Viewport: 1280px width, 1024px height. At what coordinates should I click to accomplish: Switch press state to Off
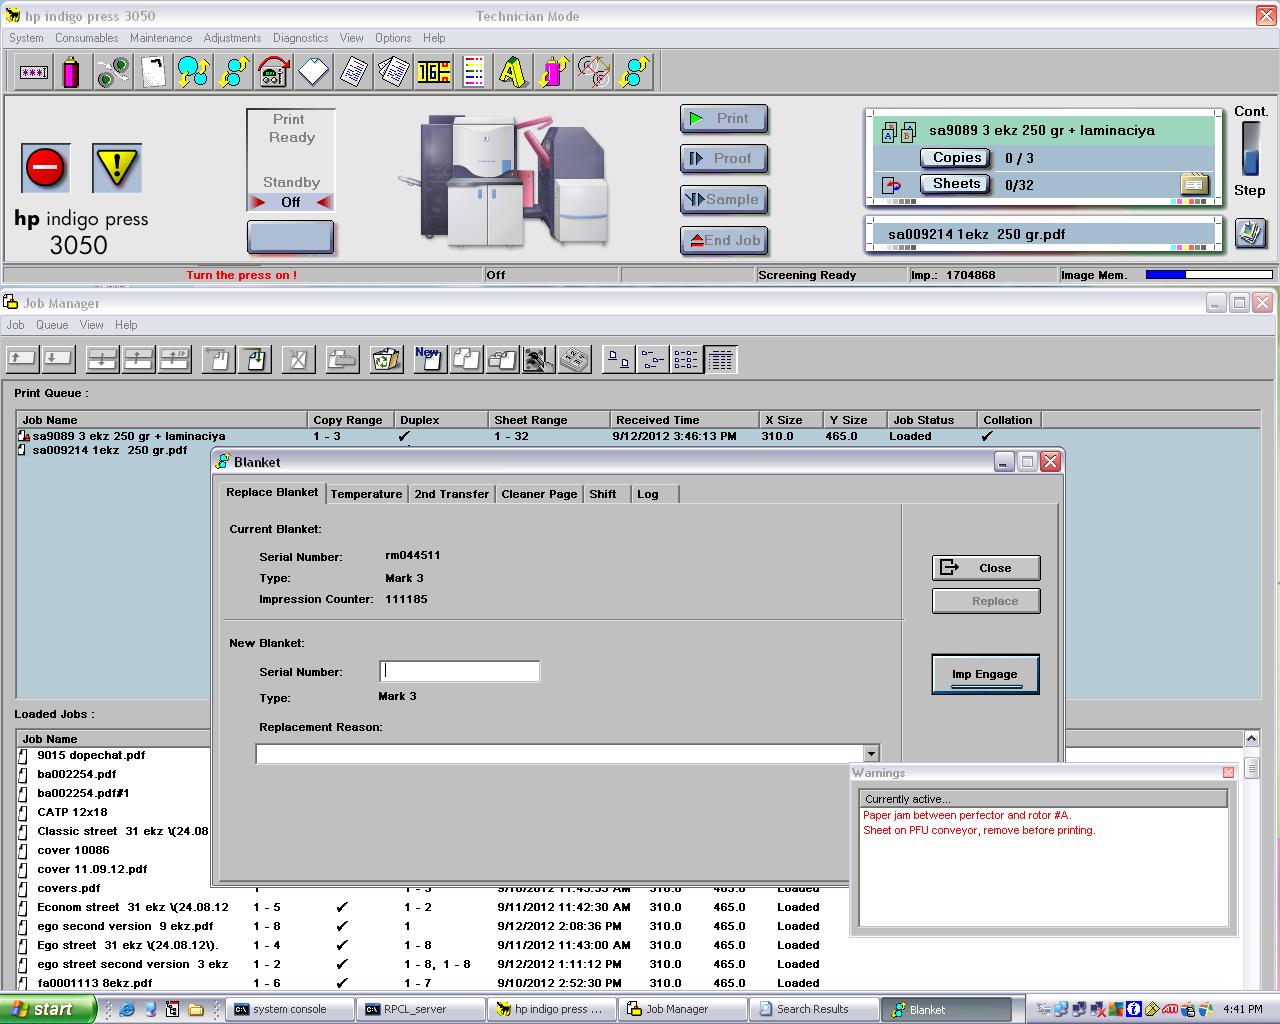point(291,202)
